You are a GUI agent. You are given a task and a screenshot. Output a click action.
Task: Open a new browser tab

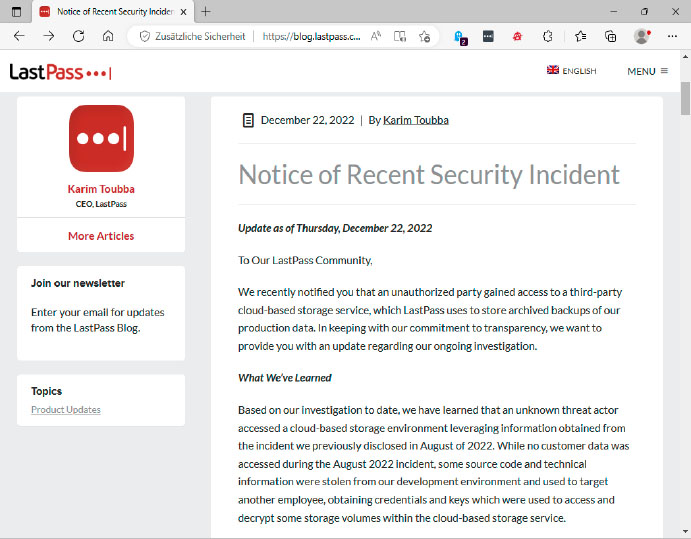click(x=205, y=12)
